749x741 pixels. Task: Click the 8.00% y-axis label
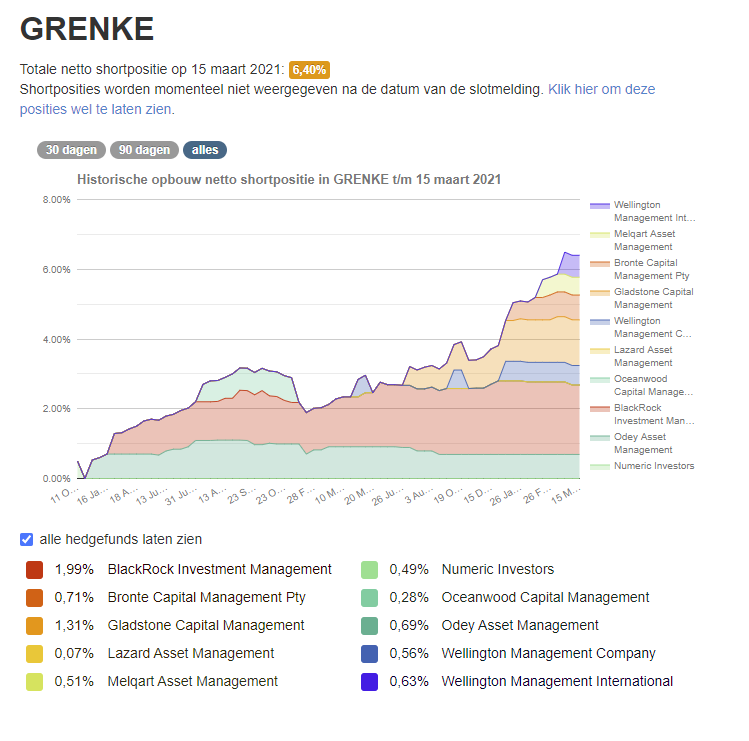(56, 200)
